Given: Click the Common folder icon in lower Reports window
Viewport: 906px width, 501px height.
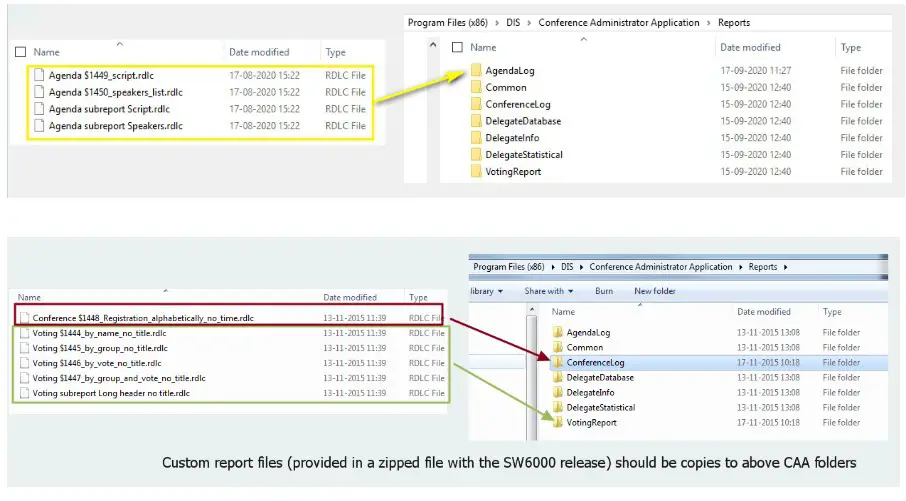Looking at the screenshot, I should 558,347.
